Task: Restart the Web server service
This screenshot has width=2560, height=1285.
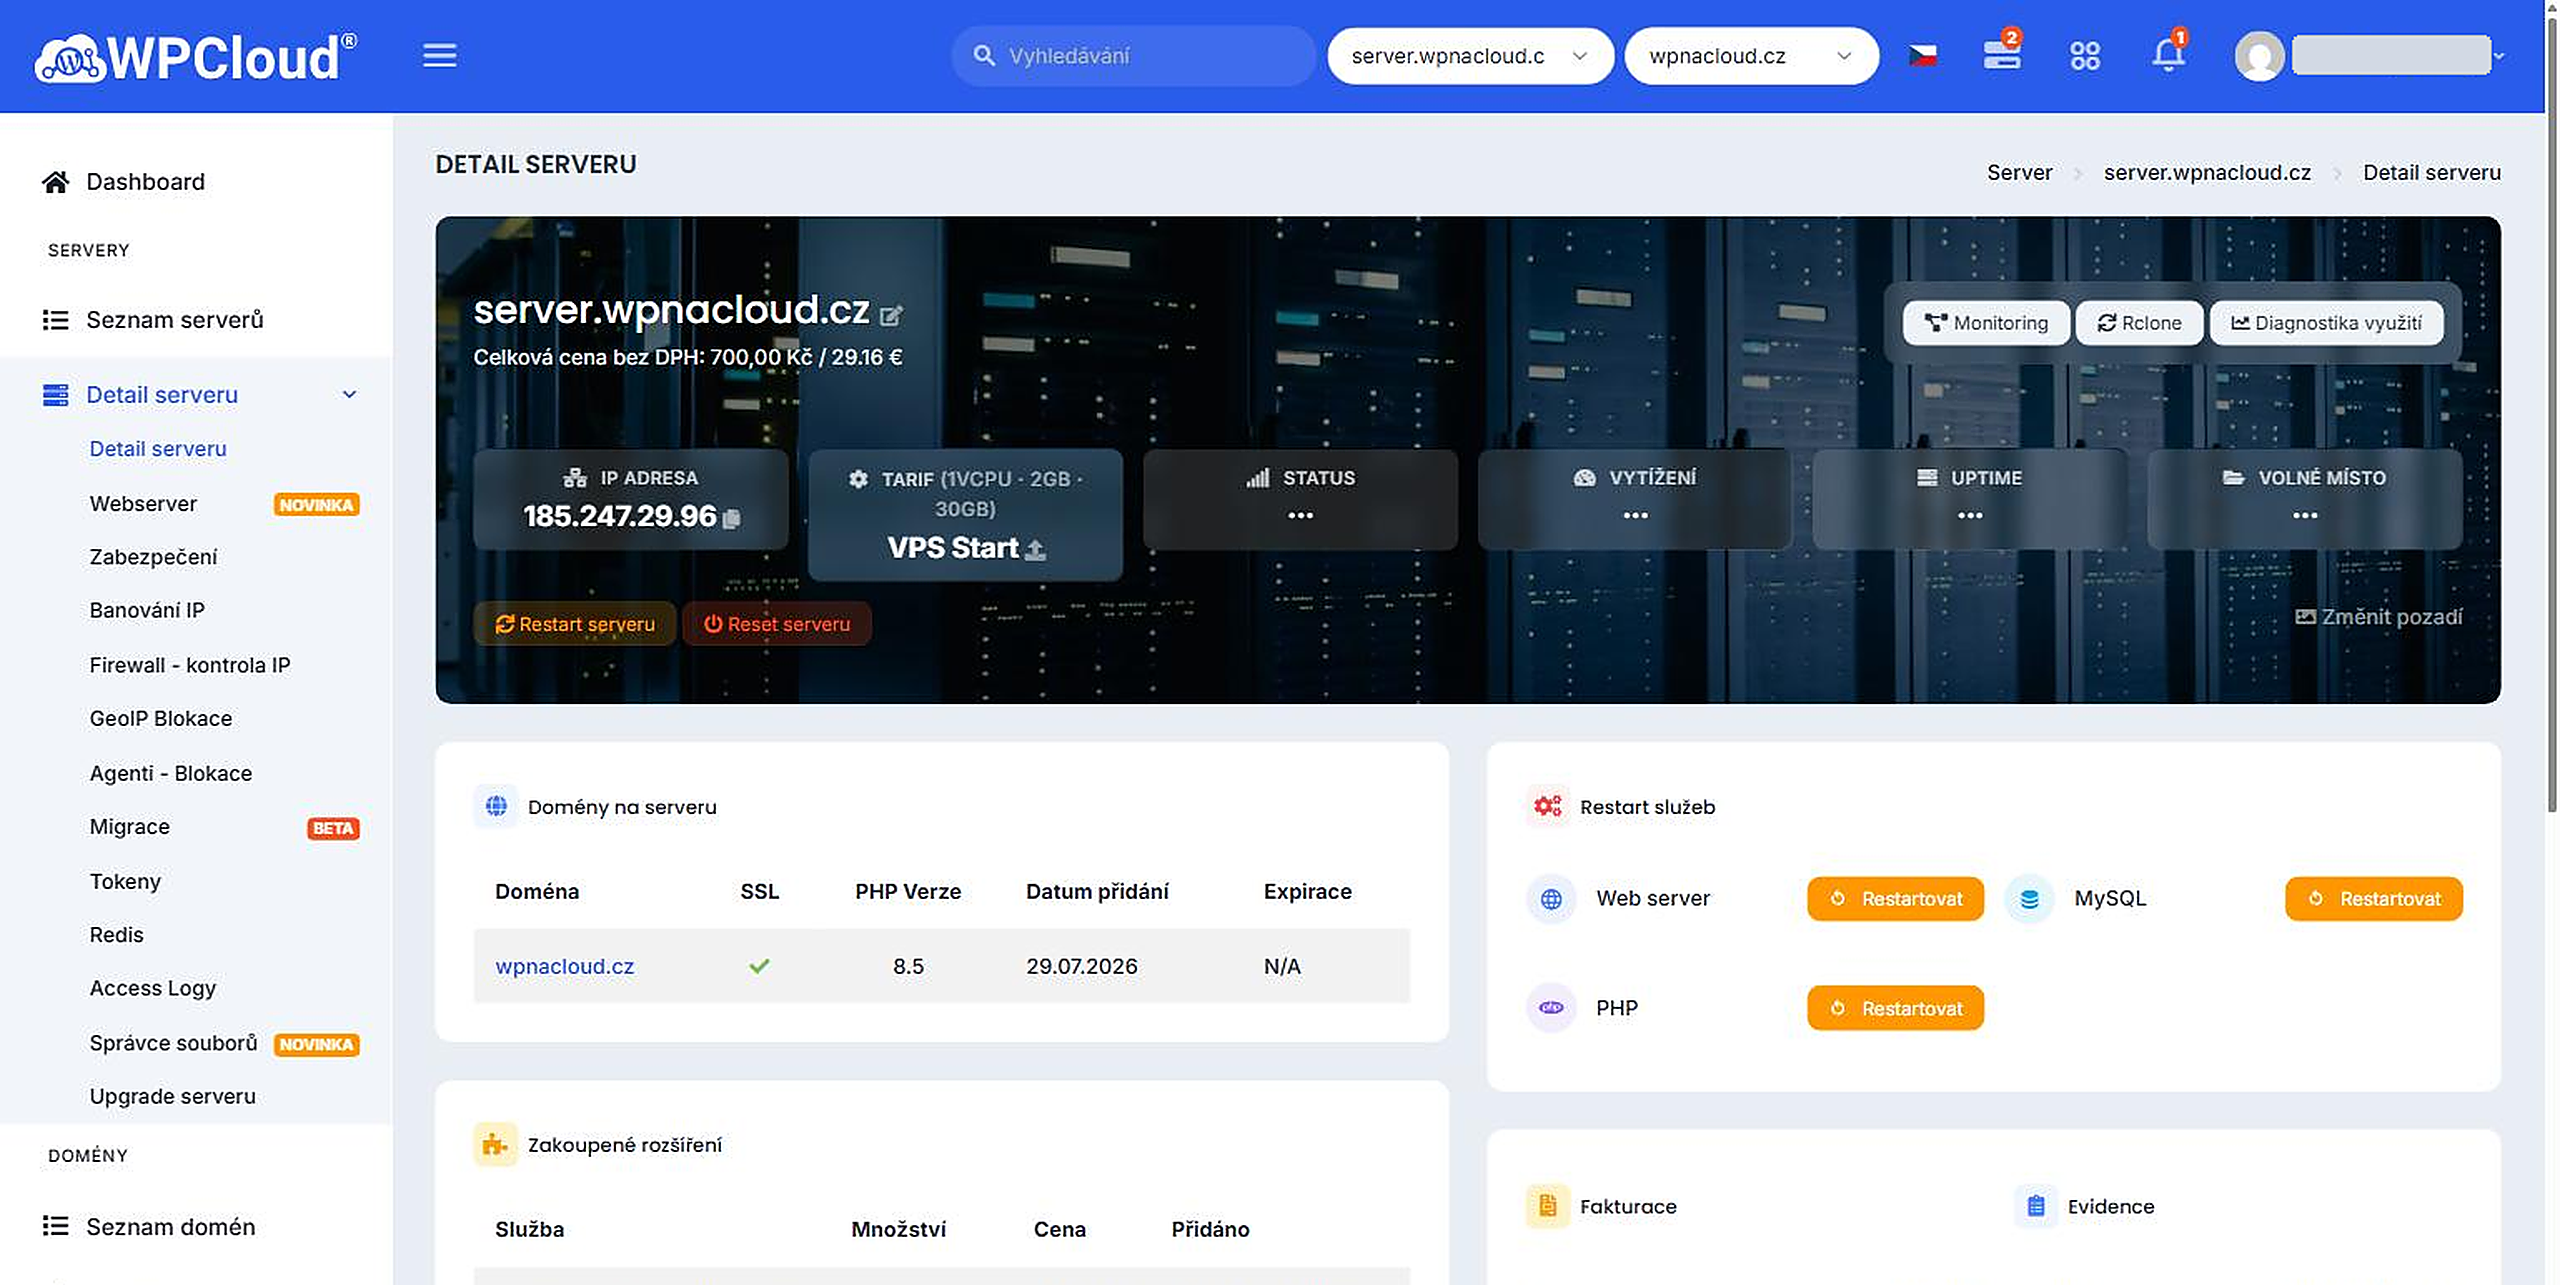Action: click(1895, 899)
